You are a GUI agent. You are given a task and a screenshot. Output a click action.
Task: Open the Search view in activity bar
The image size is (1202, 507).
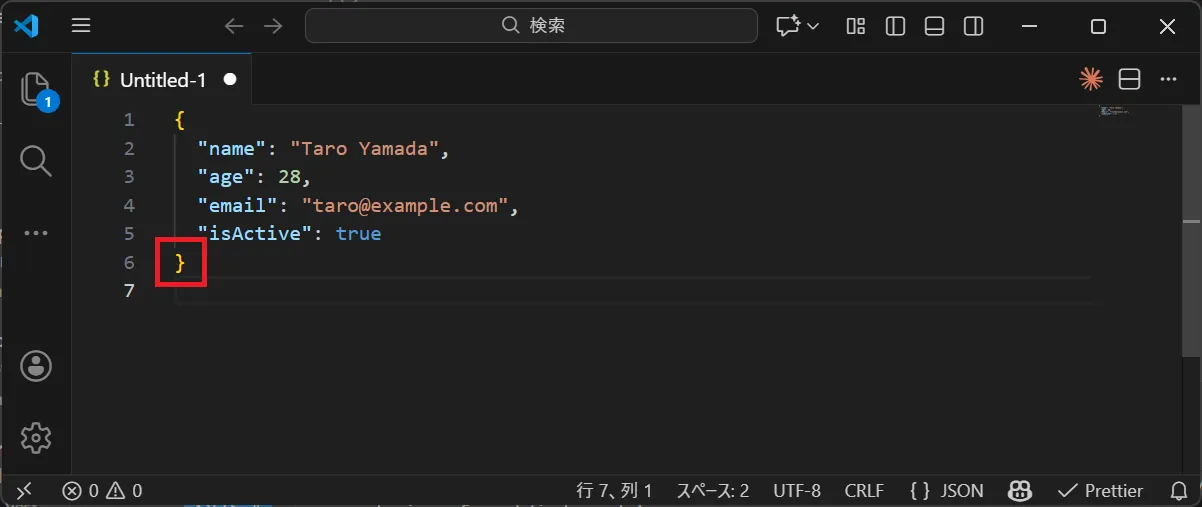point(36,160)
